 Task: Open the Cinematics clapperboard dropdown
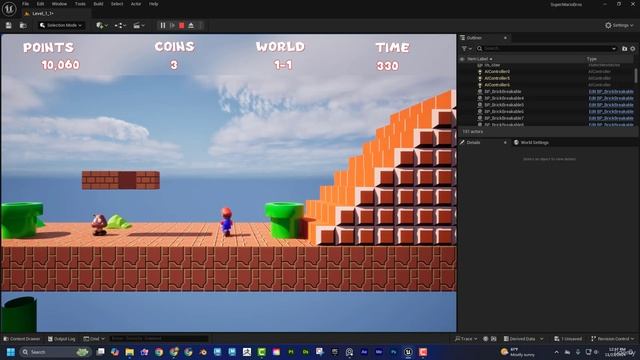point(139,25)
